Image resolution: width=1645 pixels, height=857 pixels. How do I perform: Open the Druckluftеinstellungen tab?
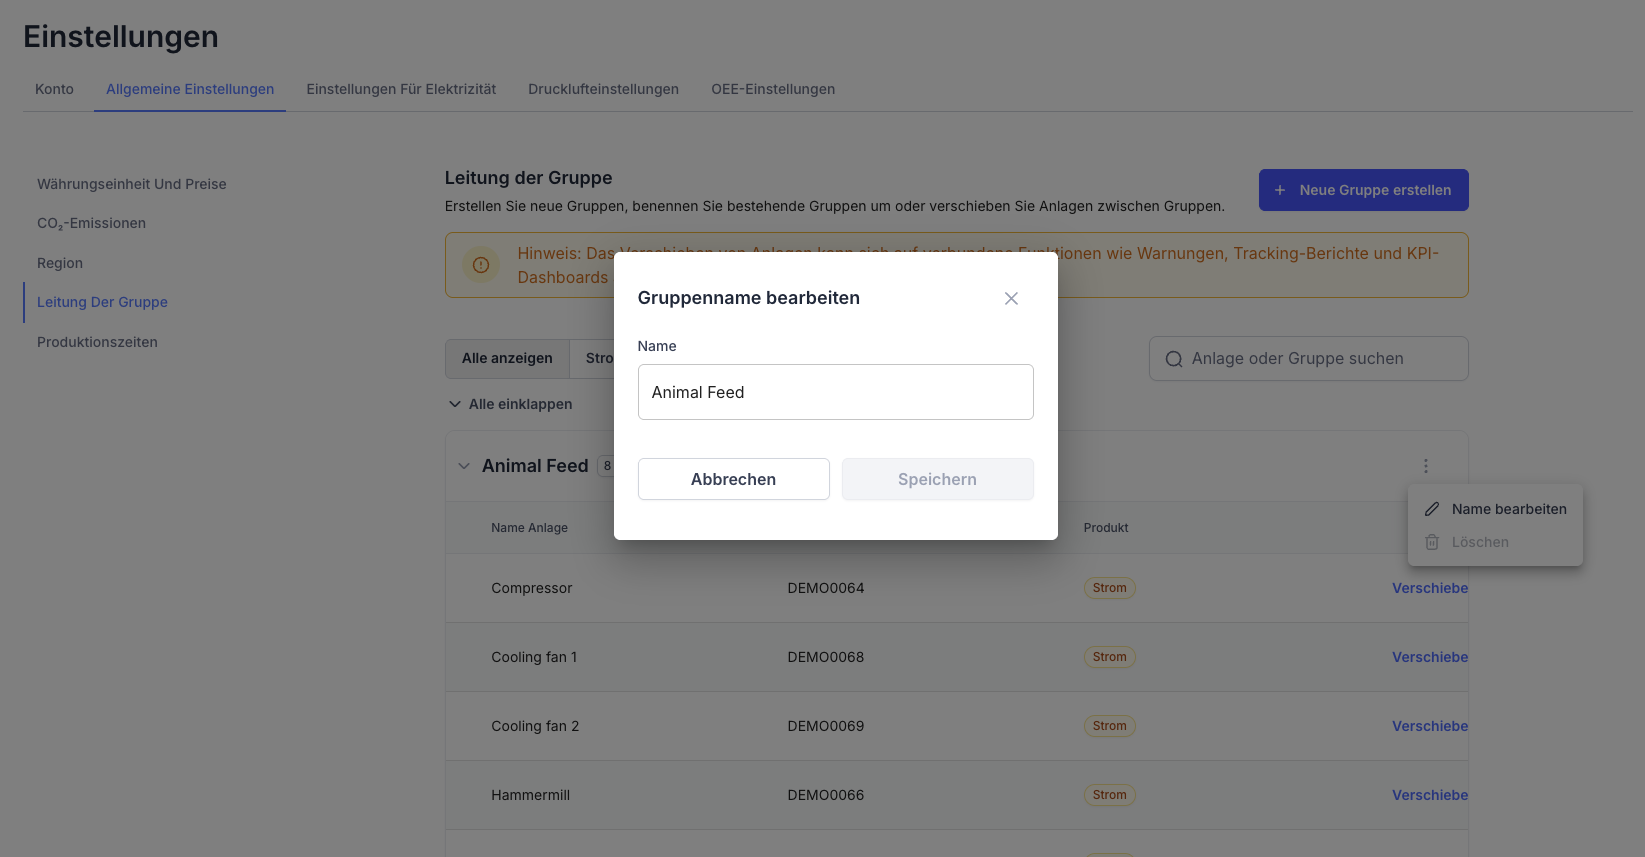point(603,89)
